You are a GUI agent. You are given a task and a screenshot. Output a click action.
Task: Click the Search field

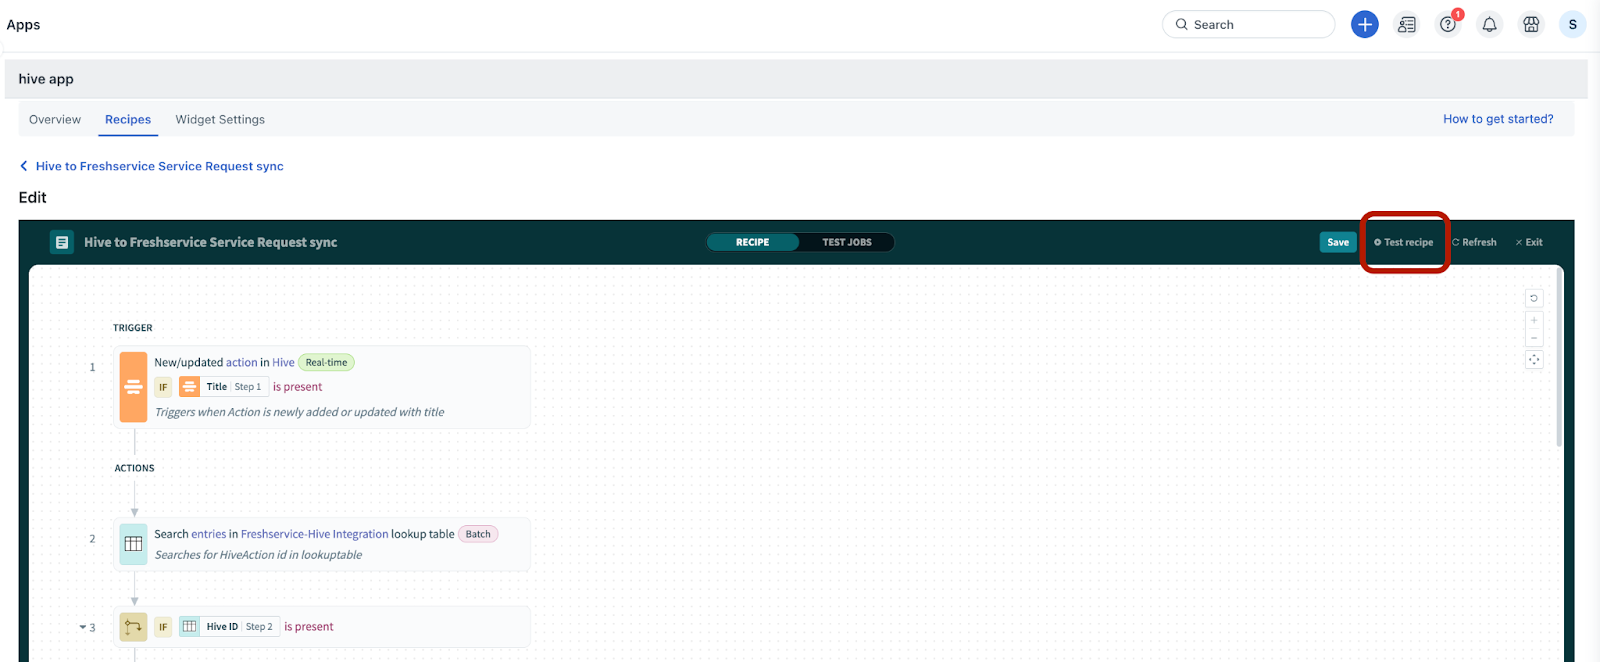(x=1248, y=24)
